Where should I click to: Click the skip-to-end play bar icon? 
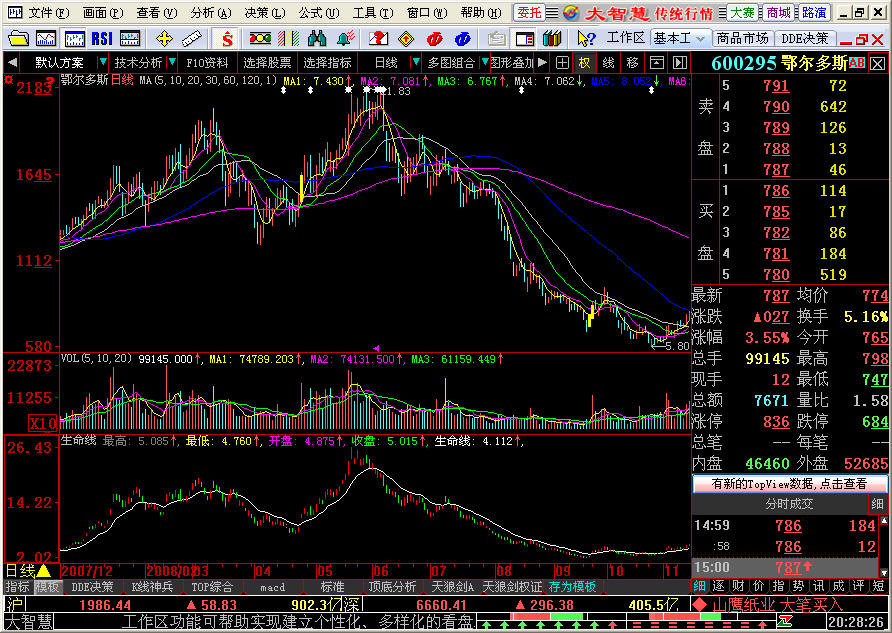coord(680,63)
